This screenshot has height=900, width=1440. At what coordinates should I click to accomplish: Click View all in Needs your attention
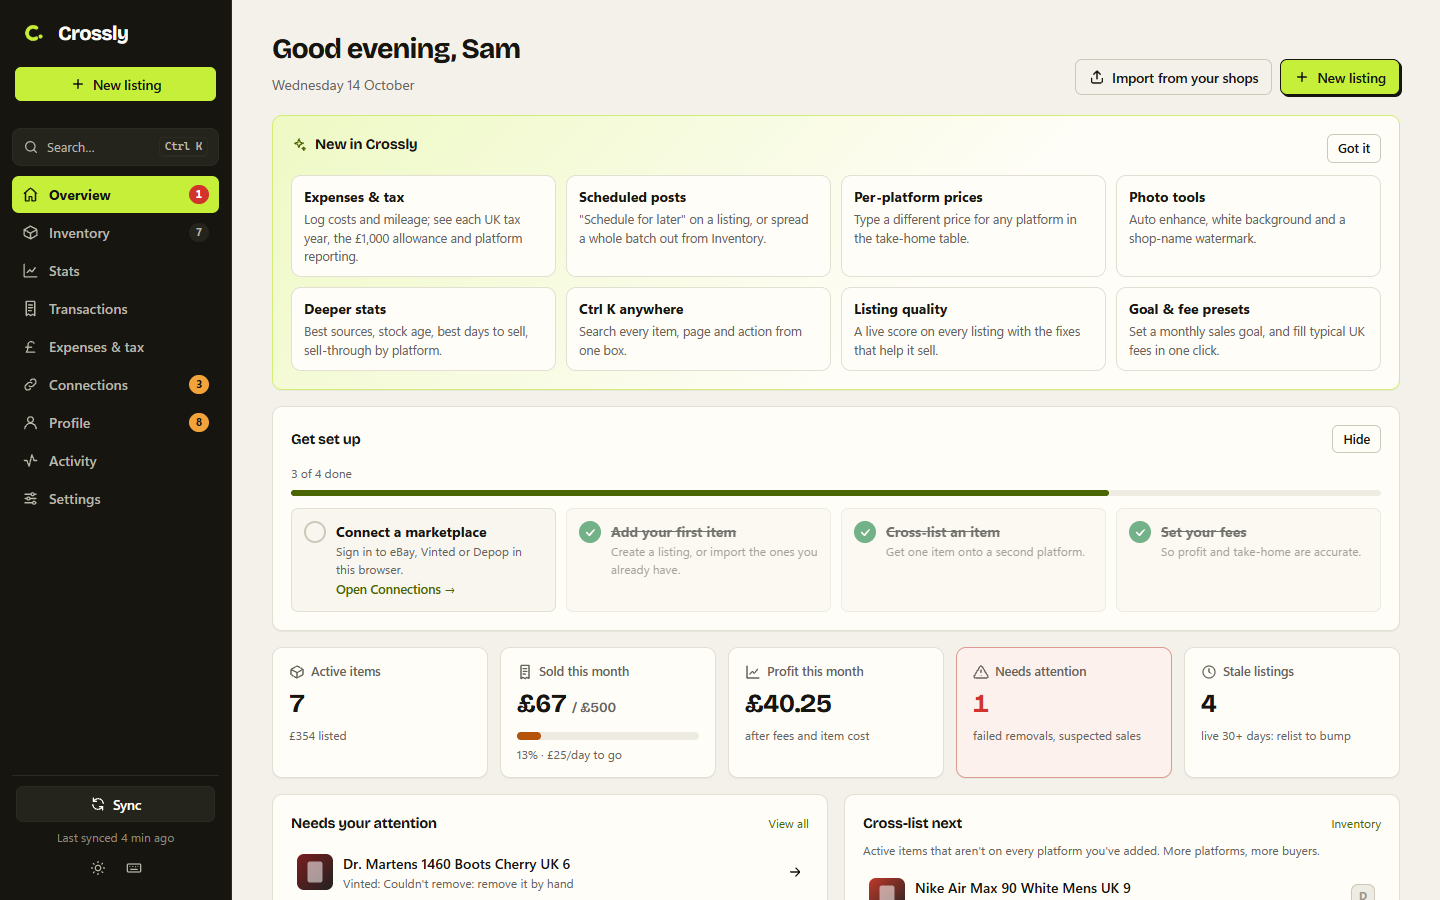pos(788,824)
